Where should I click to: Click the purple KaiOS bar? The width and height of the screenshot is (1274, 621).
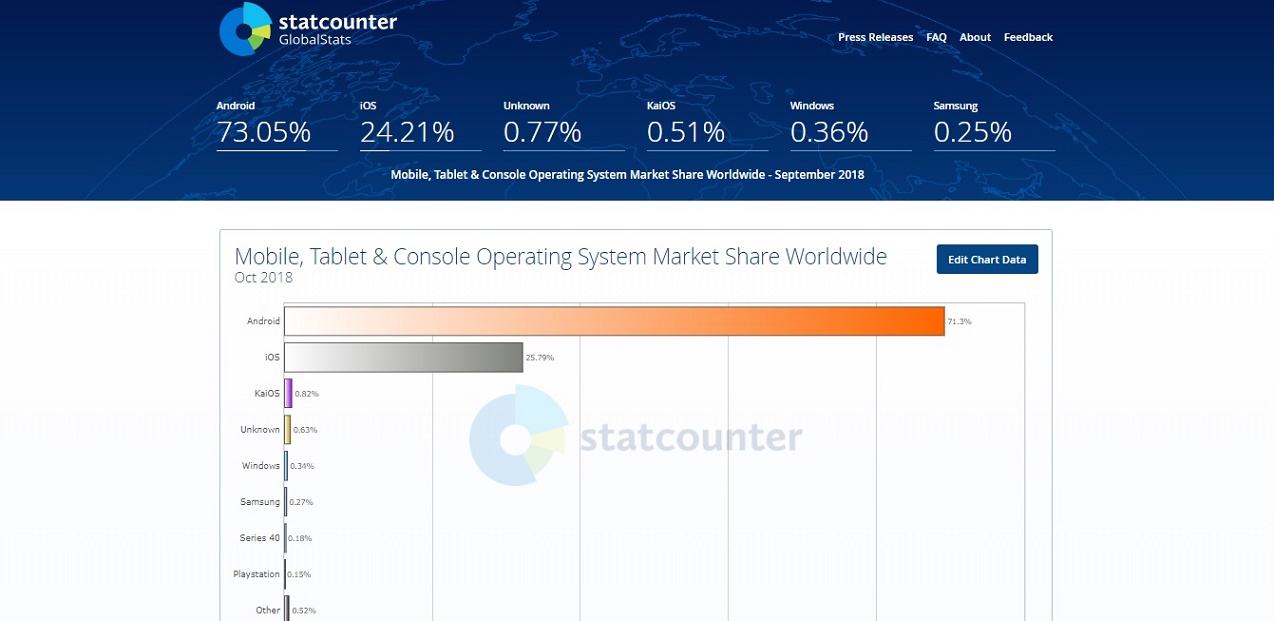click(x=288, y=393)
